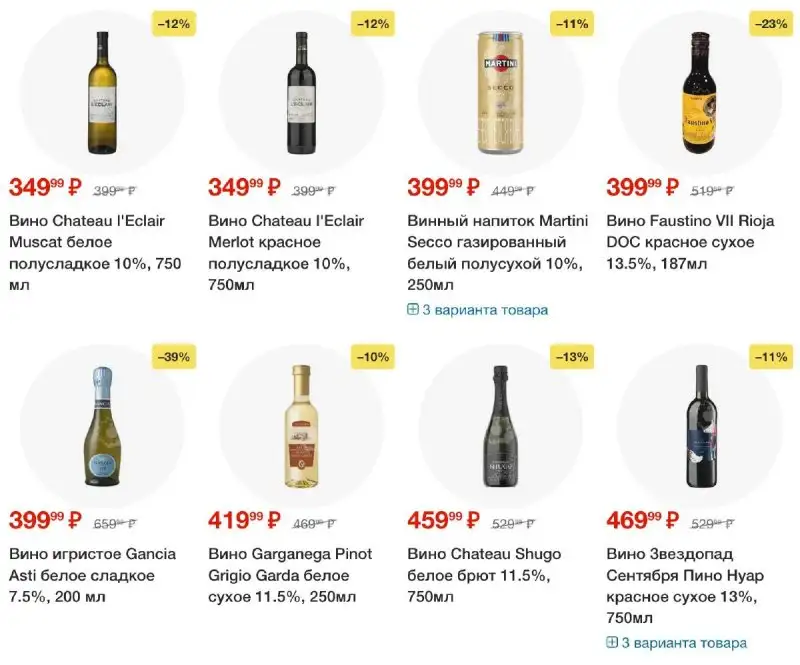800x665 pixels.
Task: Click the Gancia Asti bottle image
Action: pyautogui.click(x=102, y=425)
